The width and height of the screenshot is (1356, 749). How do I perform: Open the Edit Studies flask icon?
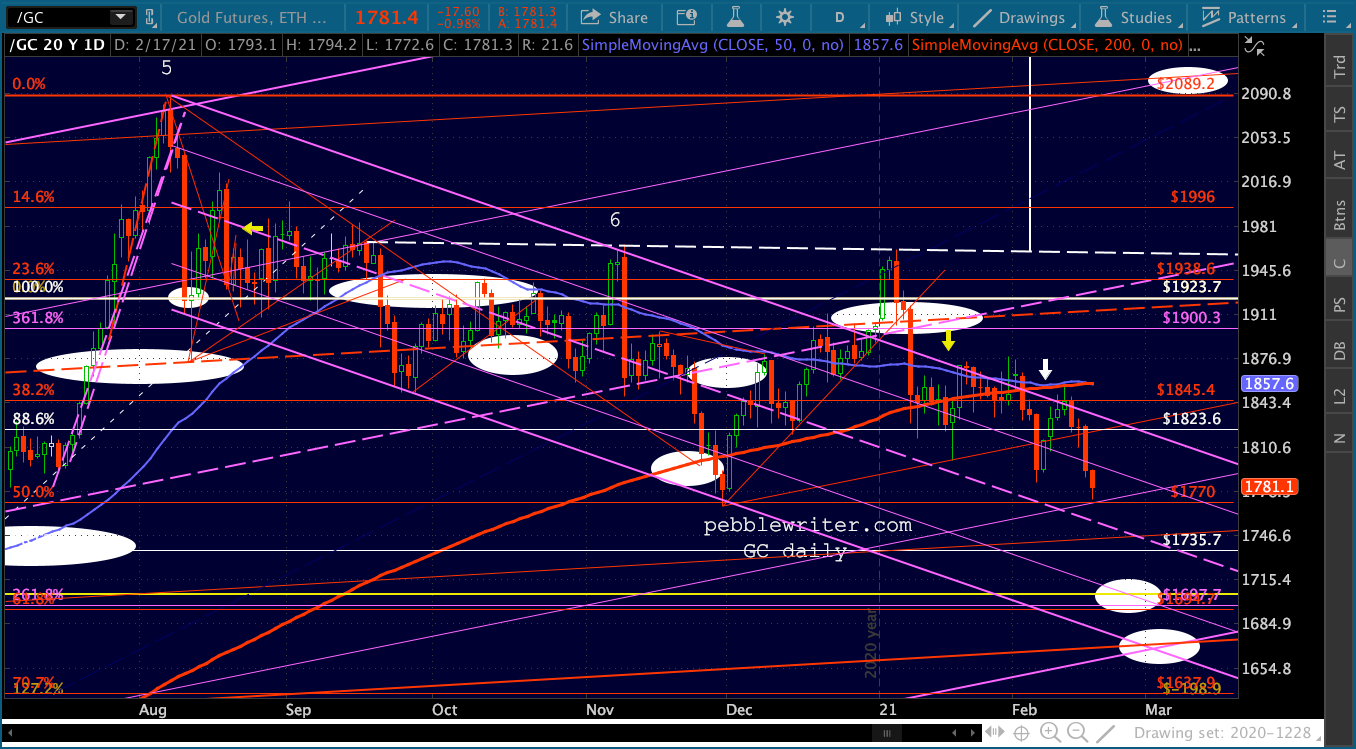pyautogui.click(x=735, y=17)
